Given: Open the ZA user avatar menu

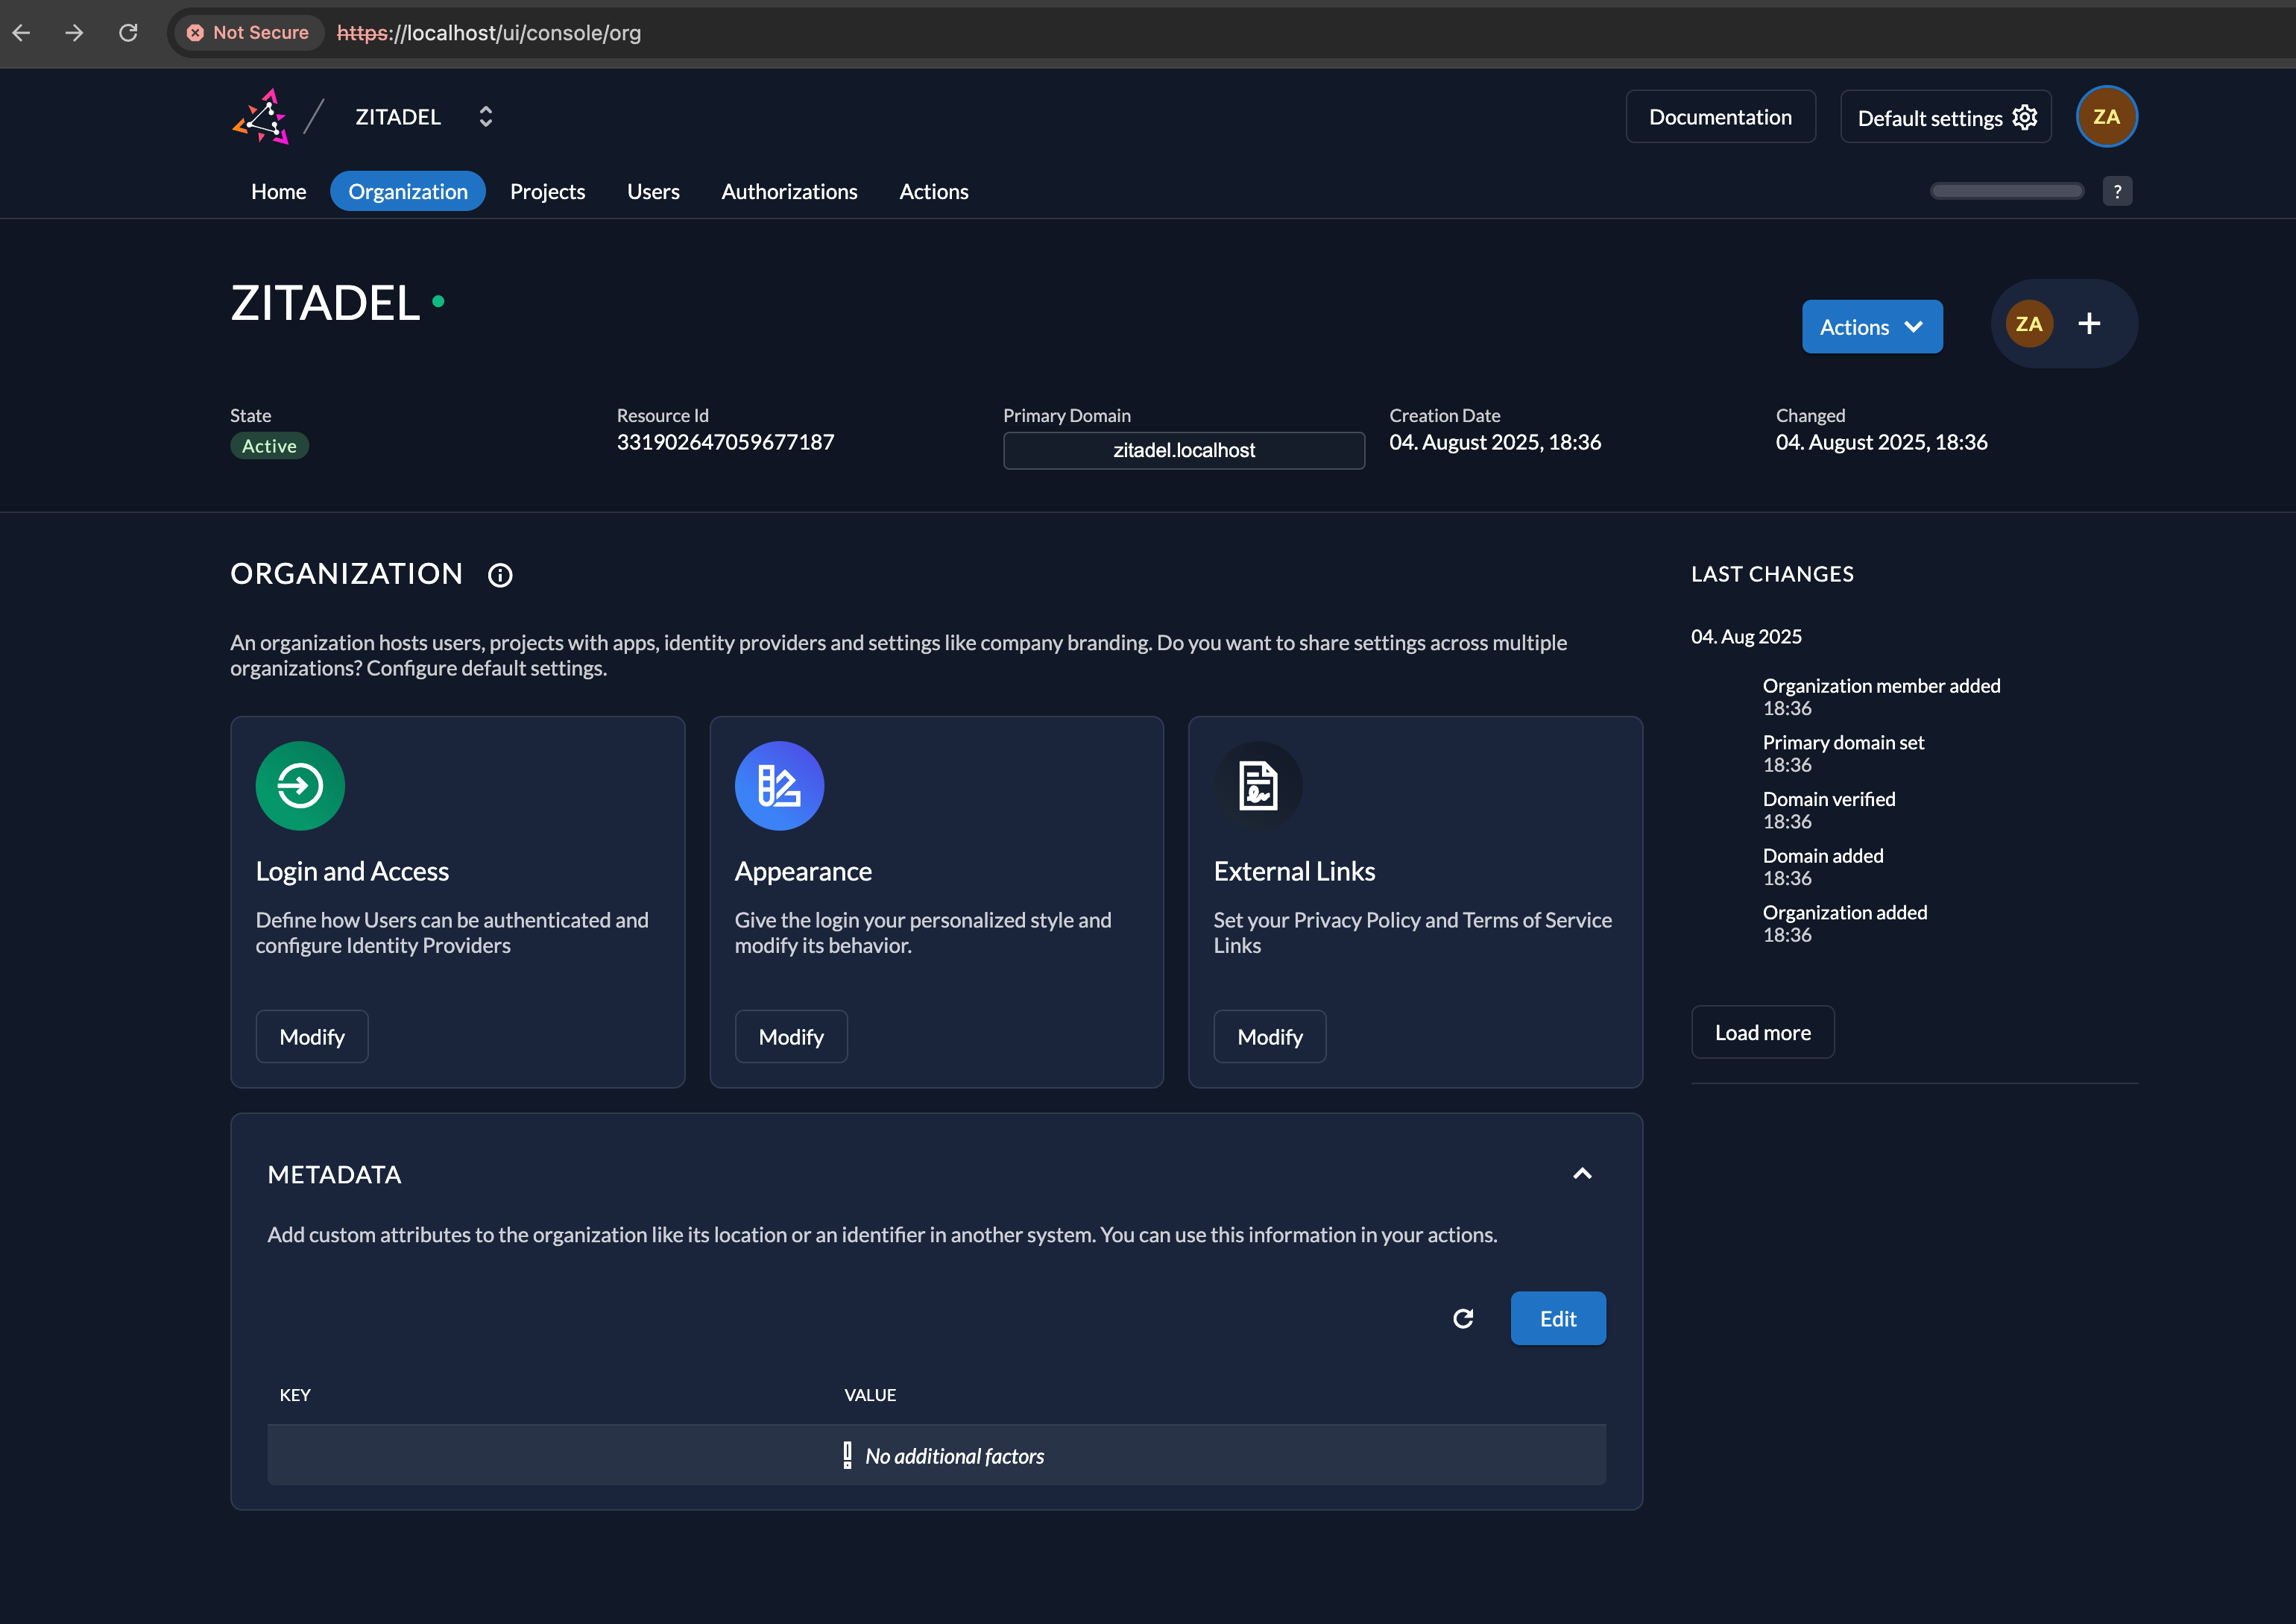Looking at the screenshot, I should pos(2106,117).
